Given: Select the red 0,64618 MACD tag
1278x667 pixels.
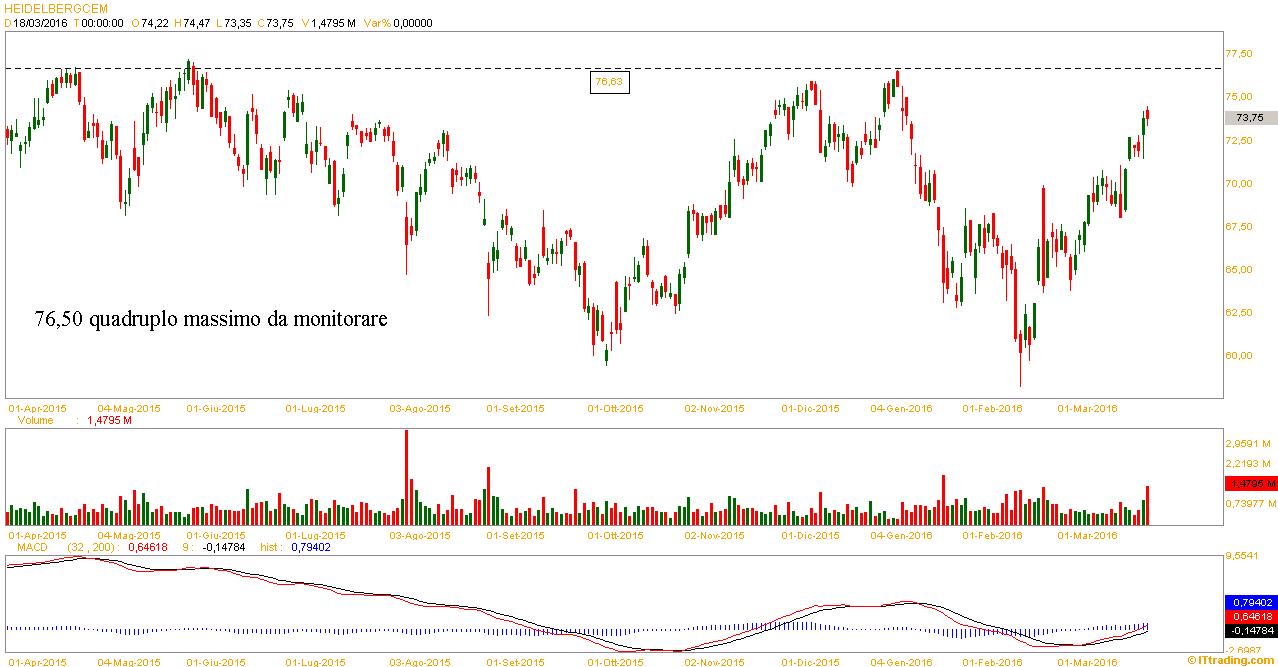Looking at the screenshot, I should [x=1250, y=617].
